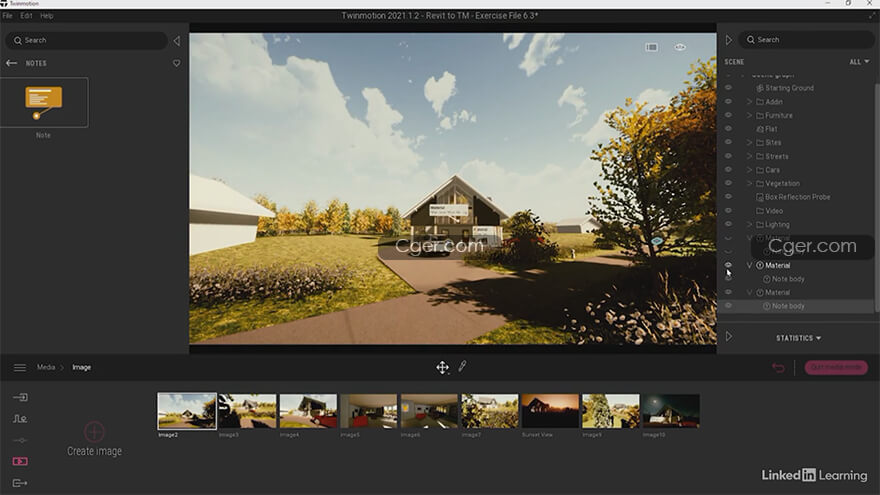
Task: Click the Note object icon in the library
Action: 44,102
